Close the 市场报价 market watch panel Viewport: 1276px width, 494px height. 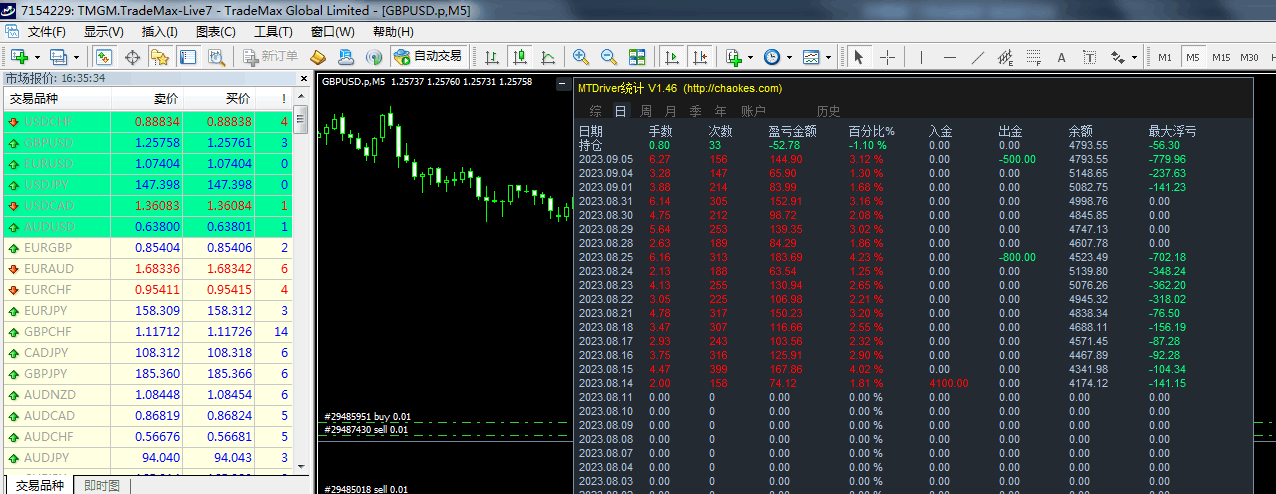[x=302, y=77]
